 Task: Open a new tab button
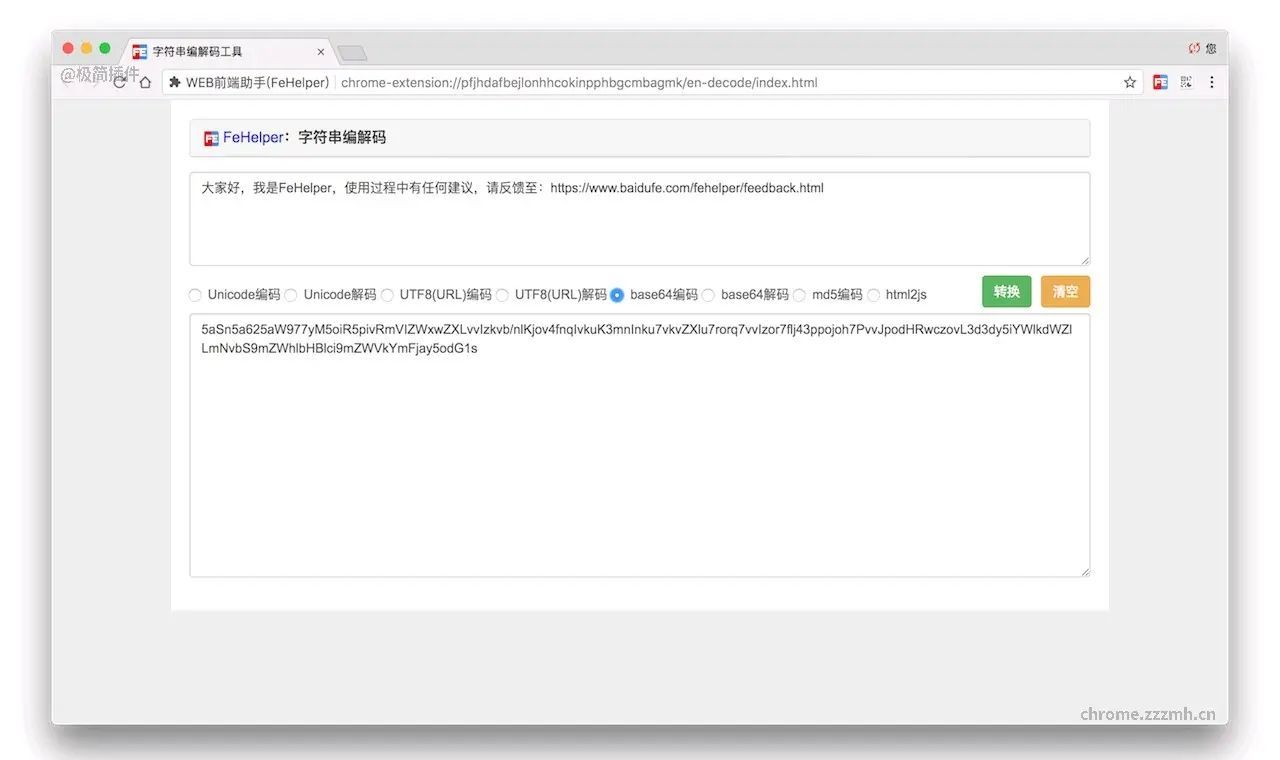click(352, 53)
